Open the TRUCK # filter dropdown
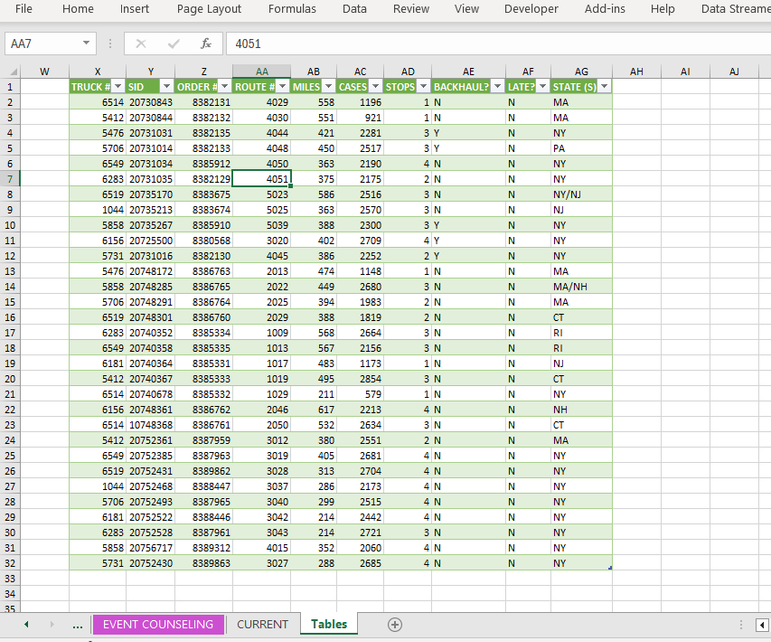 pyautogui.click(x=118, y=87)
